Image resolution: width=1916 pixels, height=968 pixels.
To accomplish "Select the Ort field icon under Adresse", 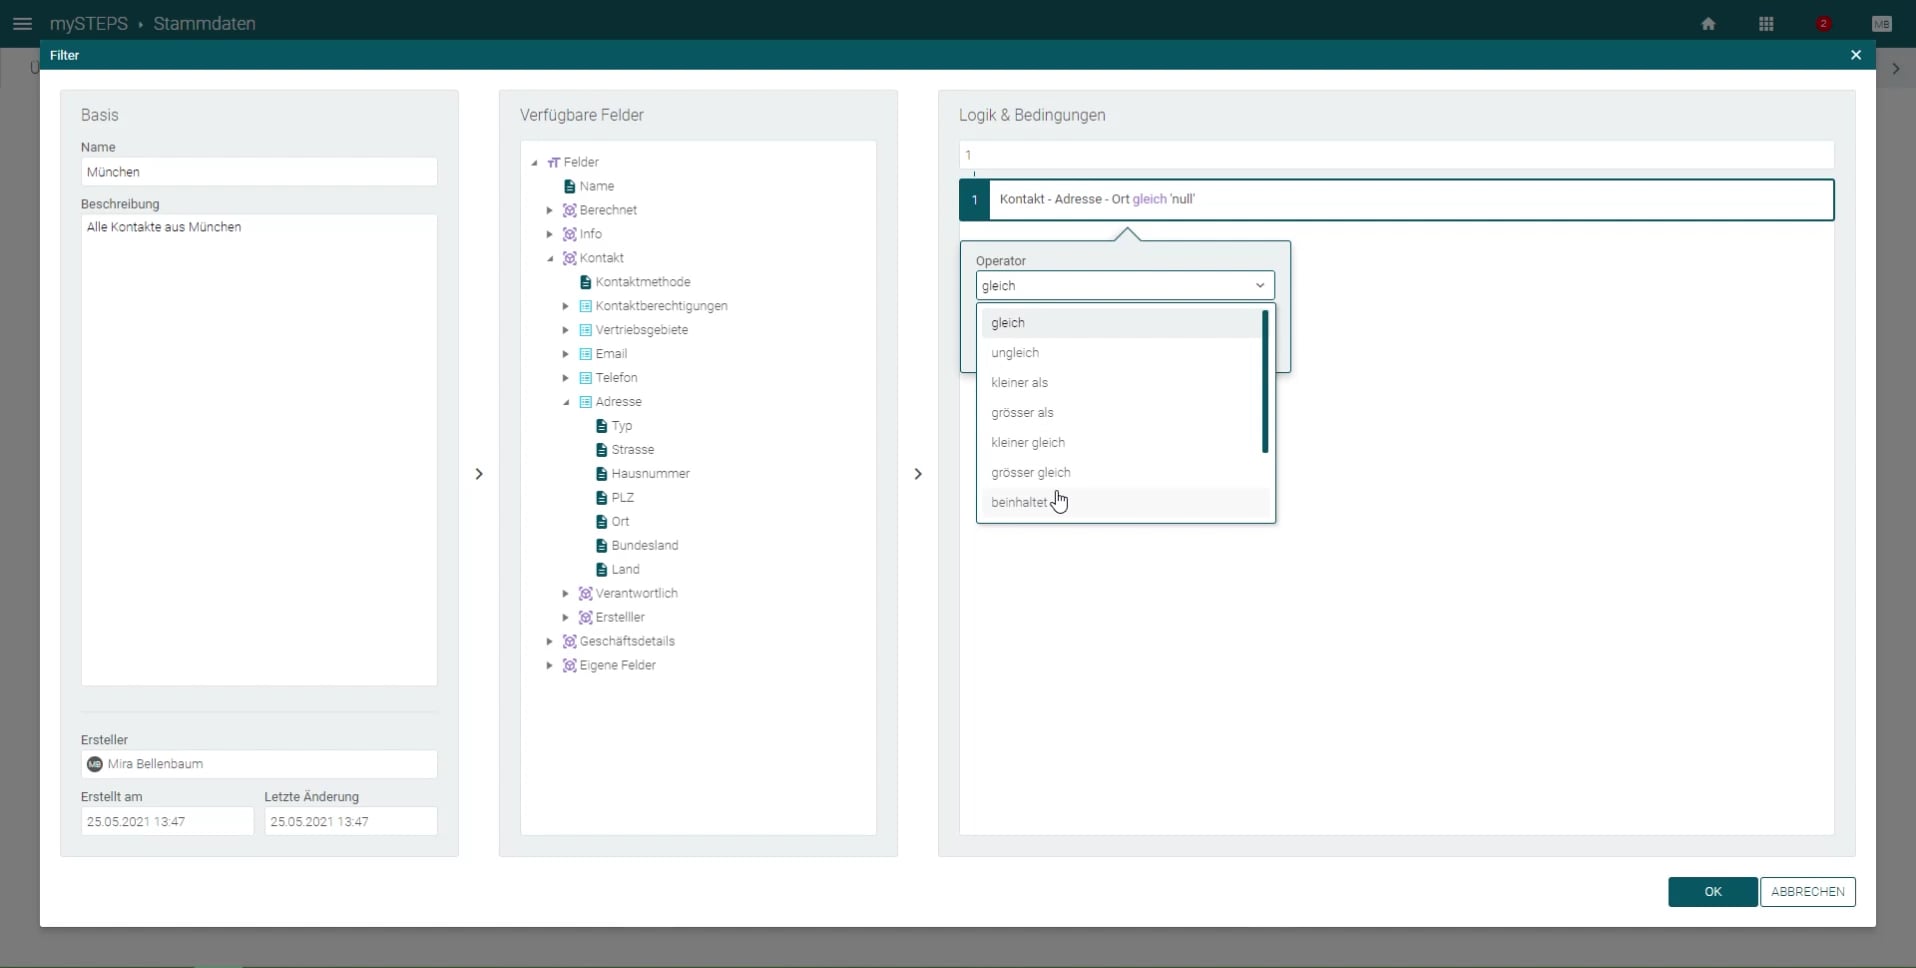I will point(602,521).
